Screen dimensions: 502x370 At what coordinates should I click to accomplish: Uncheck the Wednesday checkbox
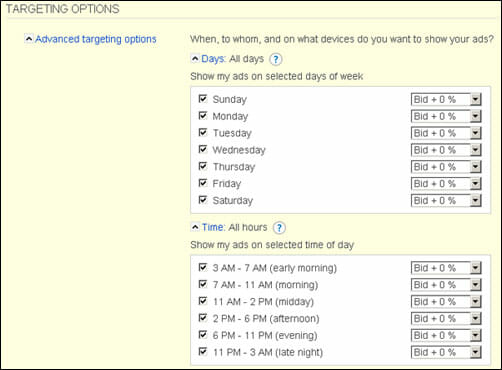203,149
